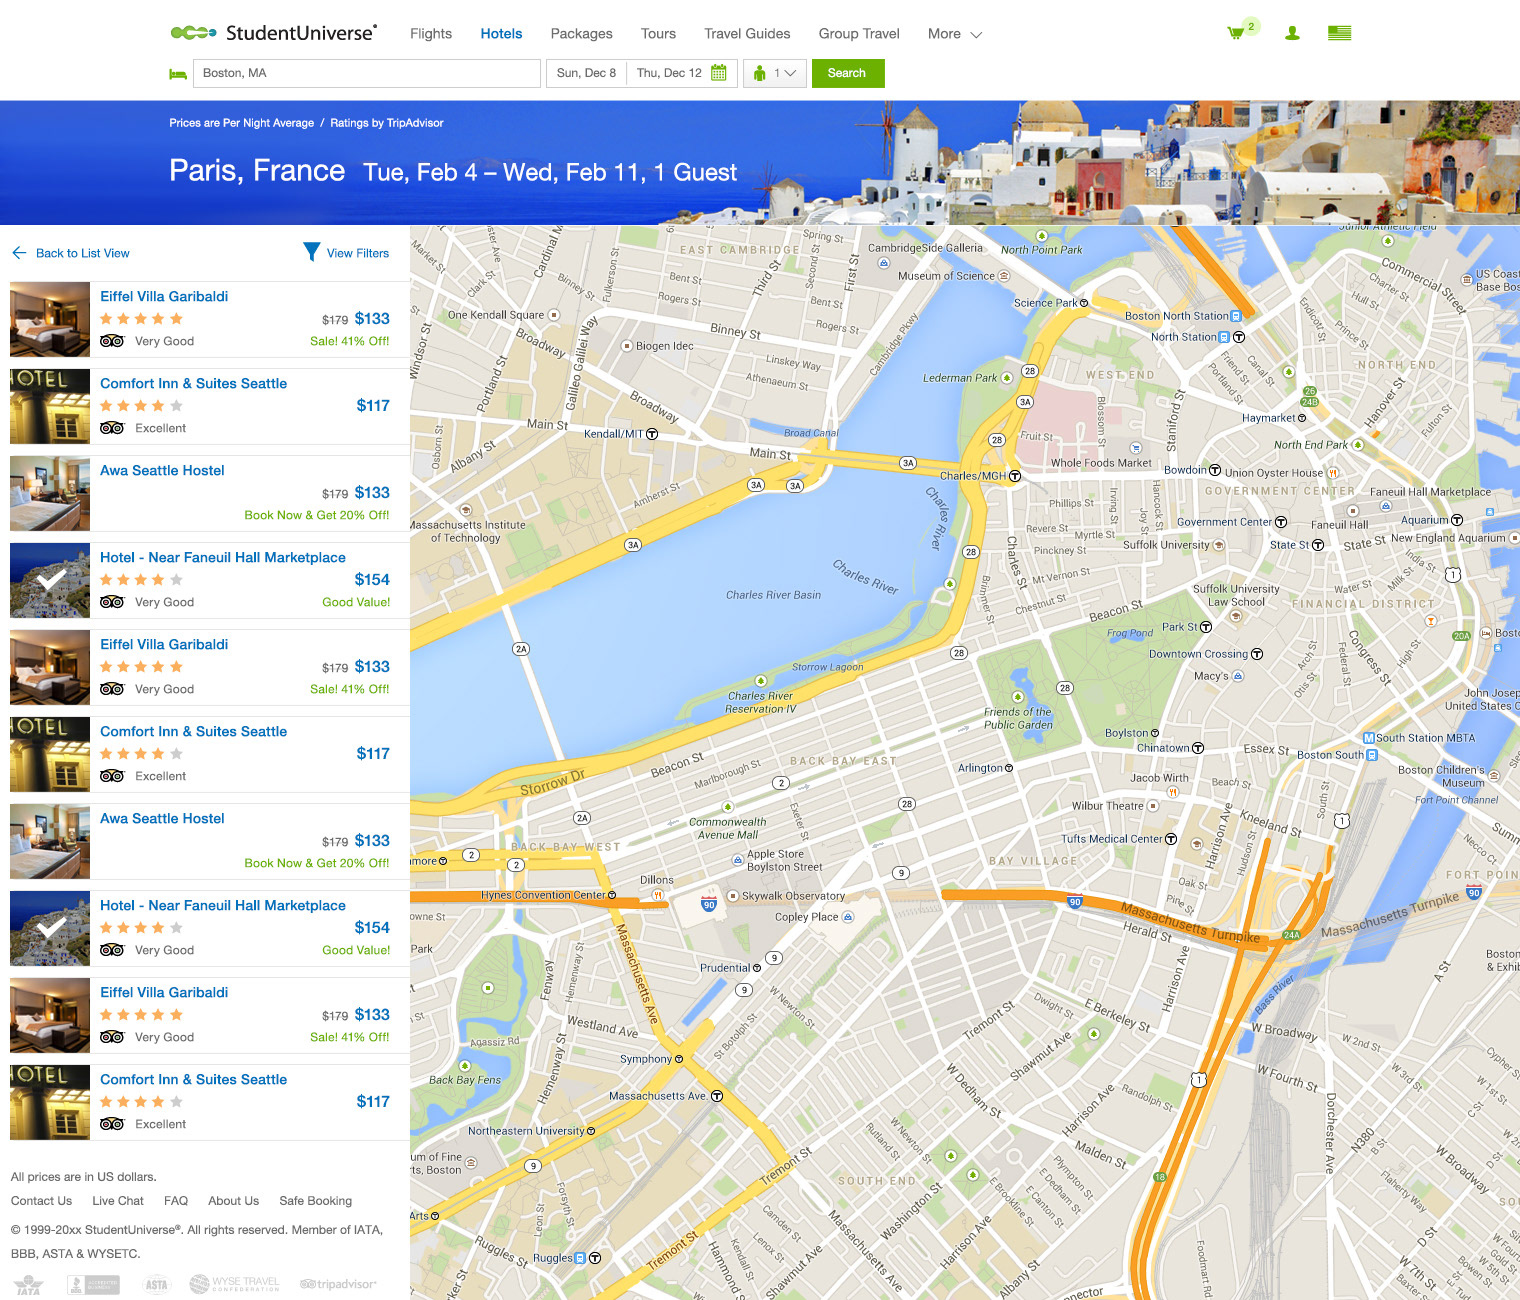The image size is (1520, 1300).
Task: Open the Live Chat footer link
Action: (x=118, y=1201)
